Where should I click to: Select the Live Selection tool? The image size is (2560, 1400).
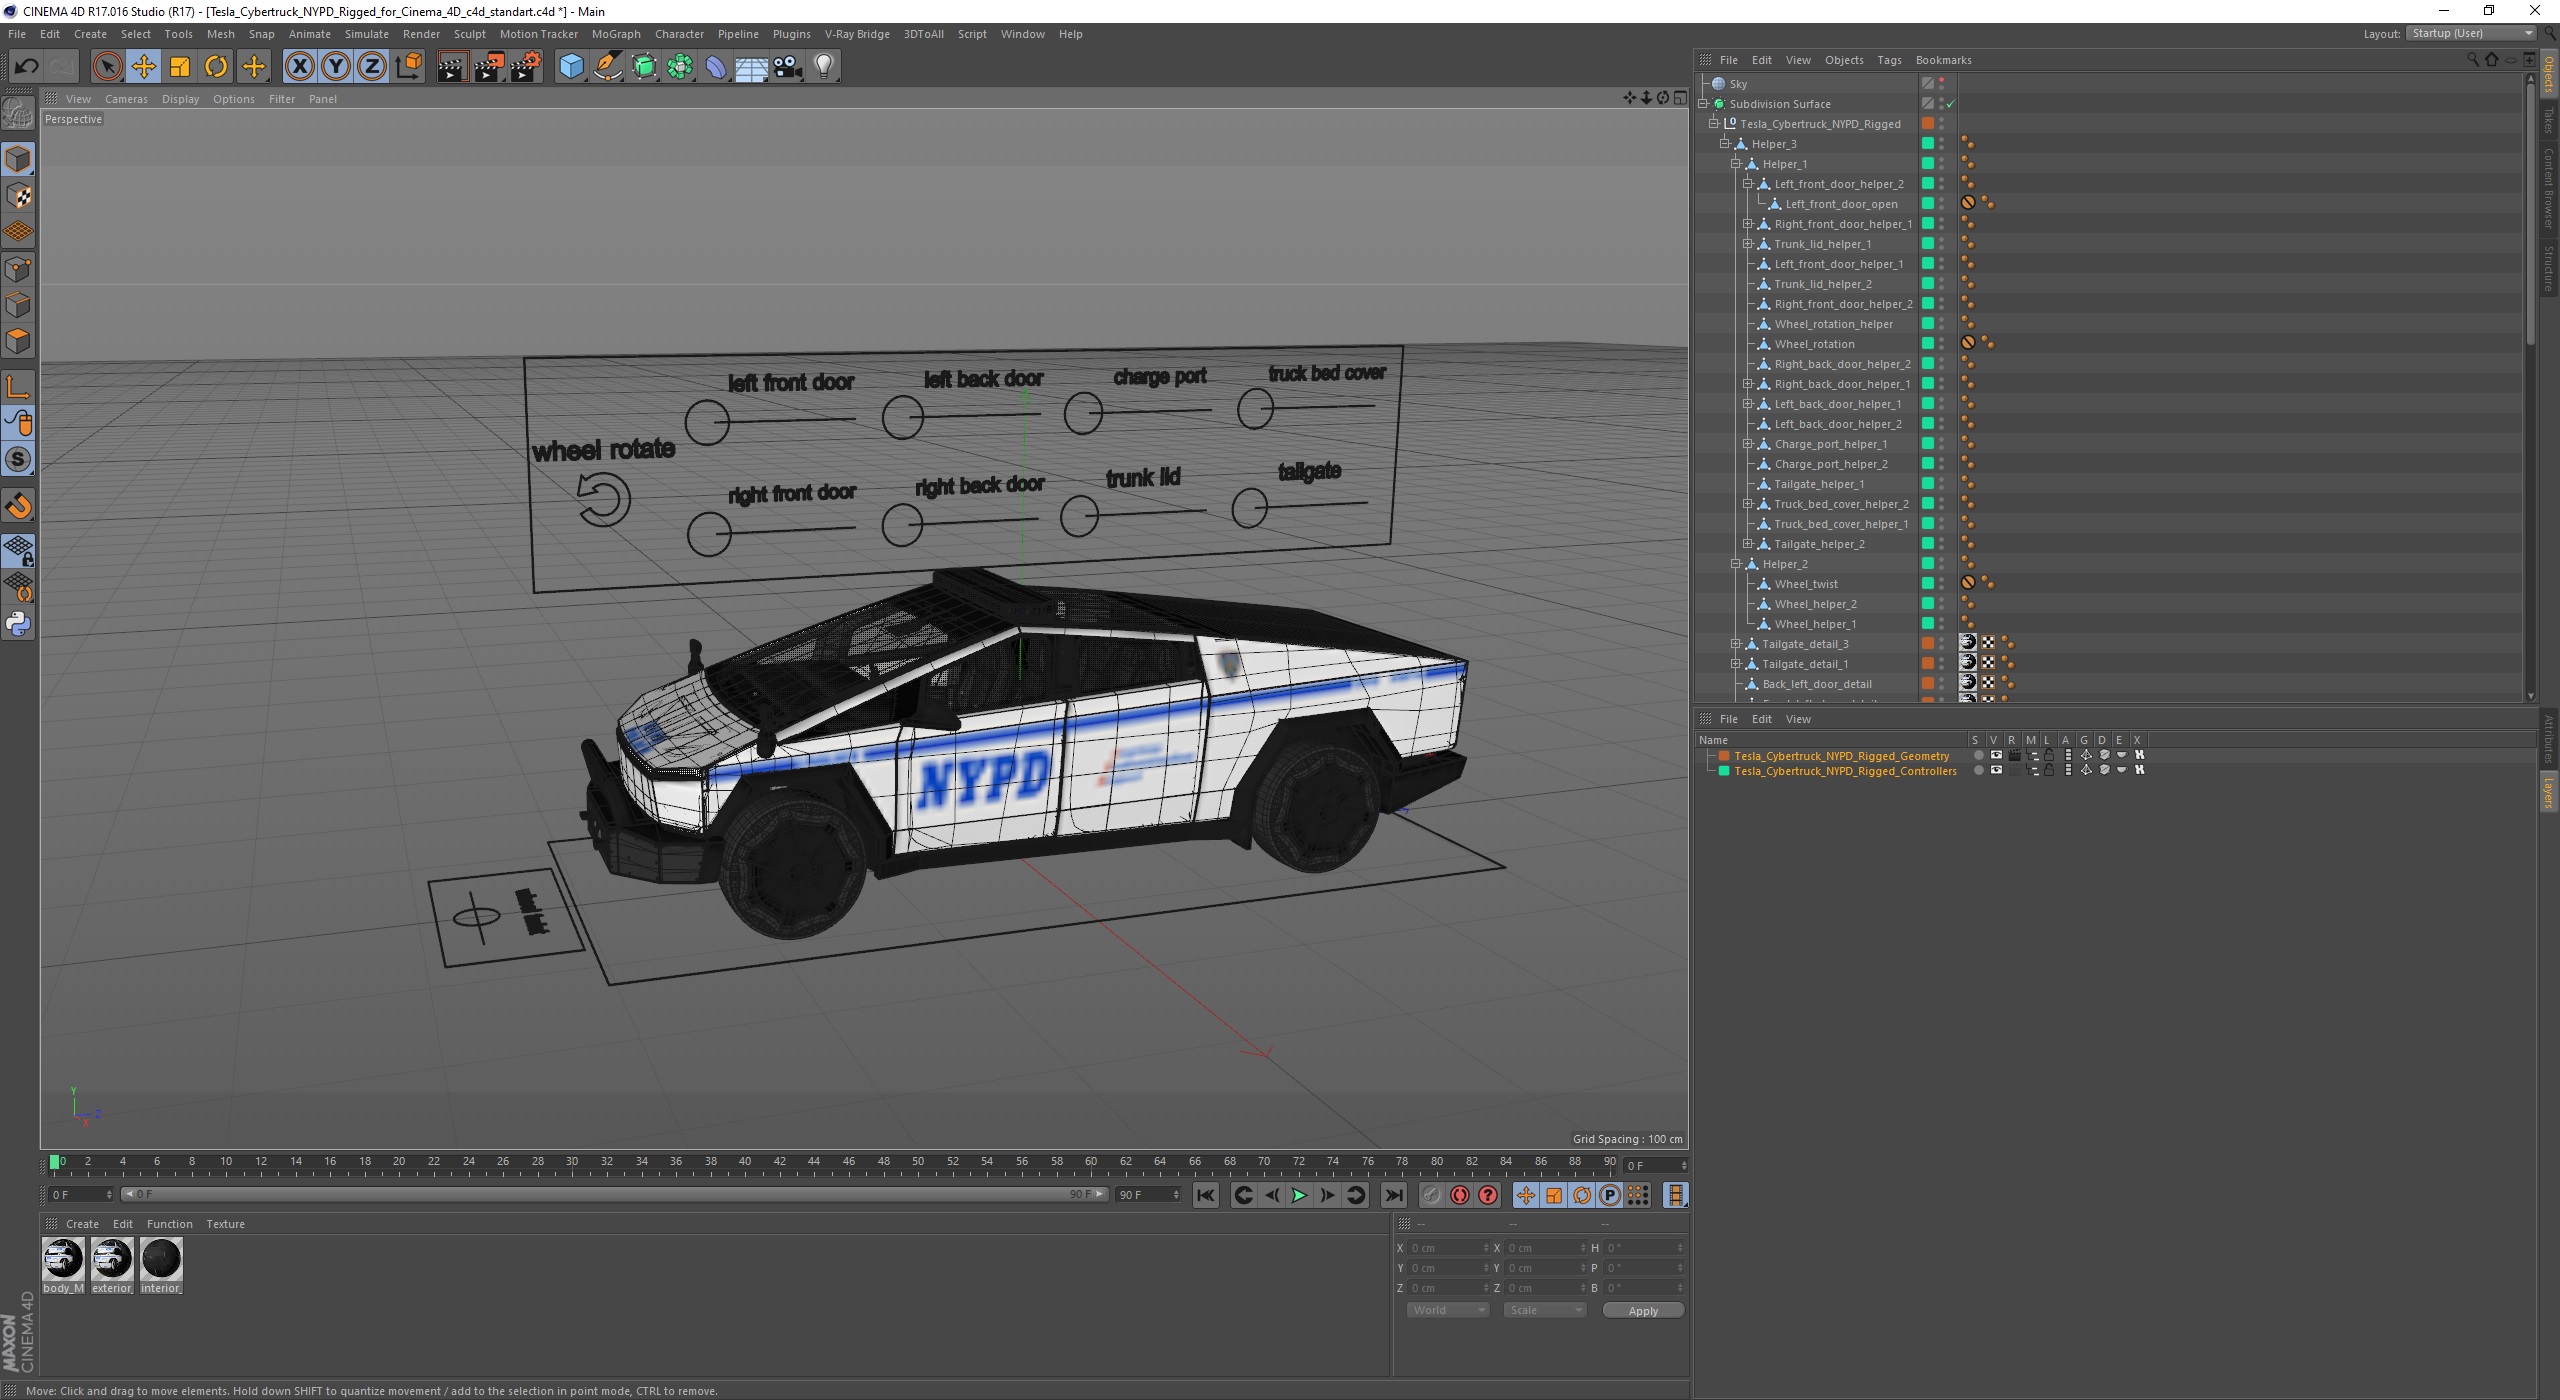(x=107, y=67)
